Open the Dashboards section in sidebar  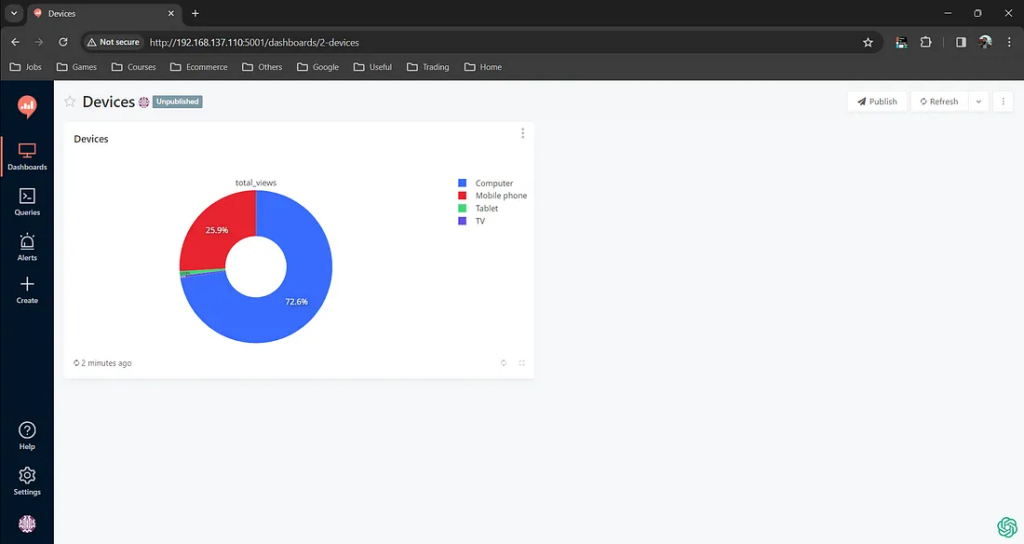click(x=27, y=156)
